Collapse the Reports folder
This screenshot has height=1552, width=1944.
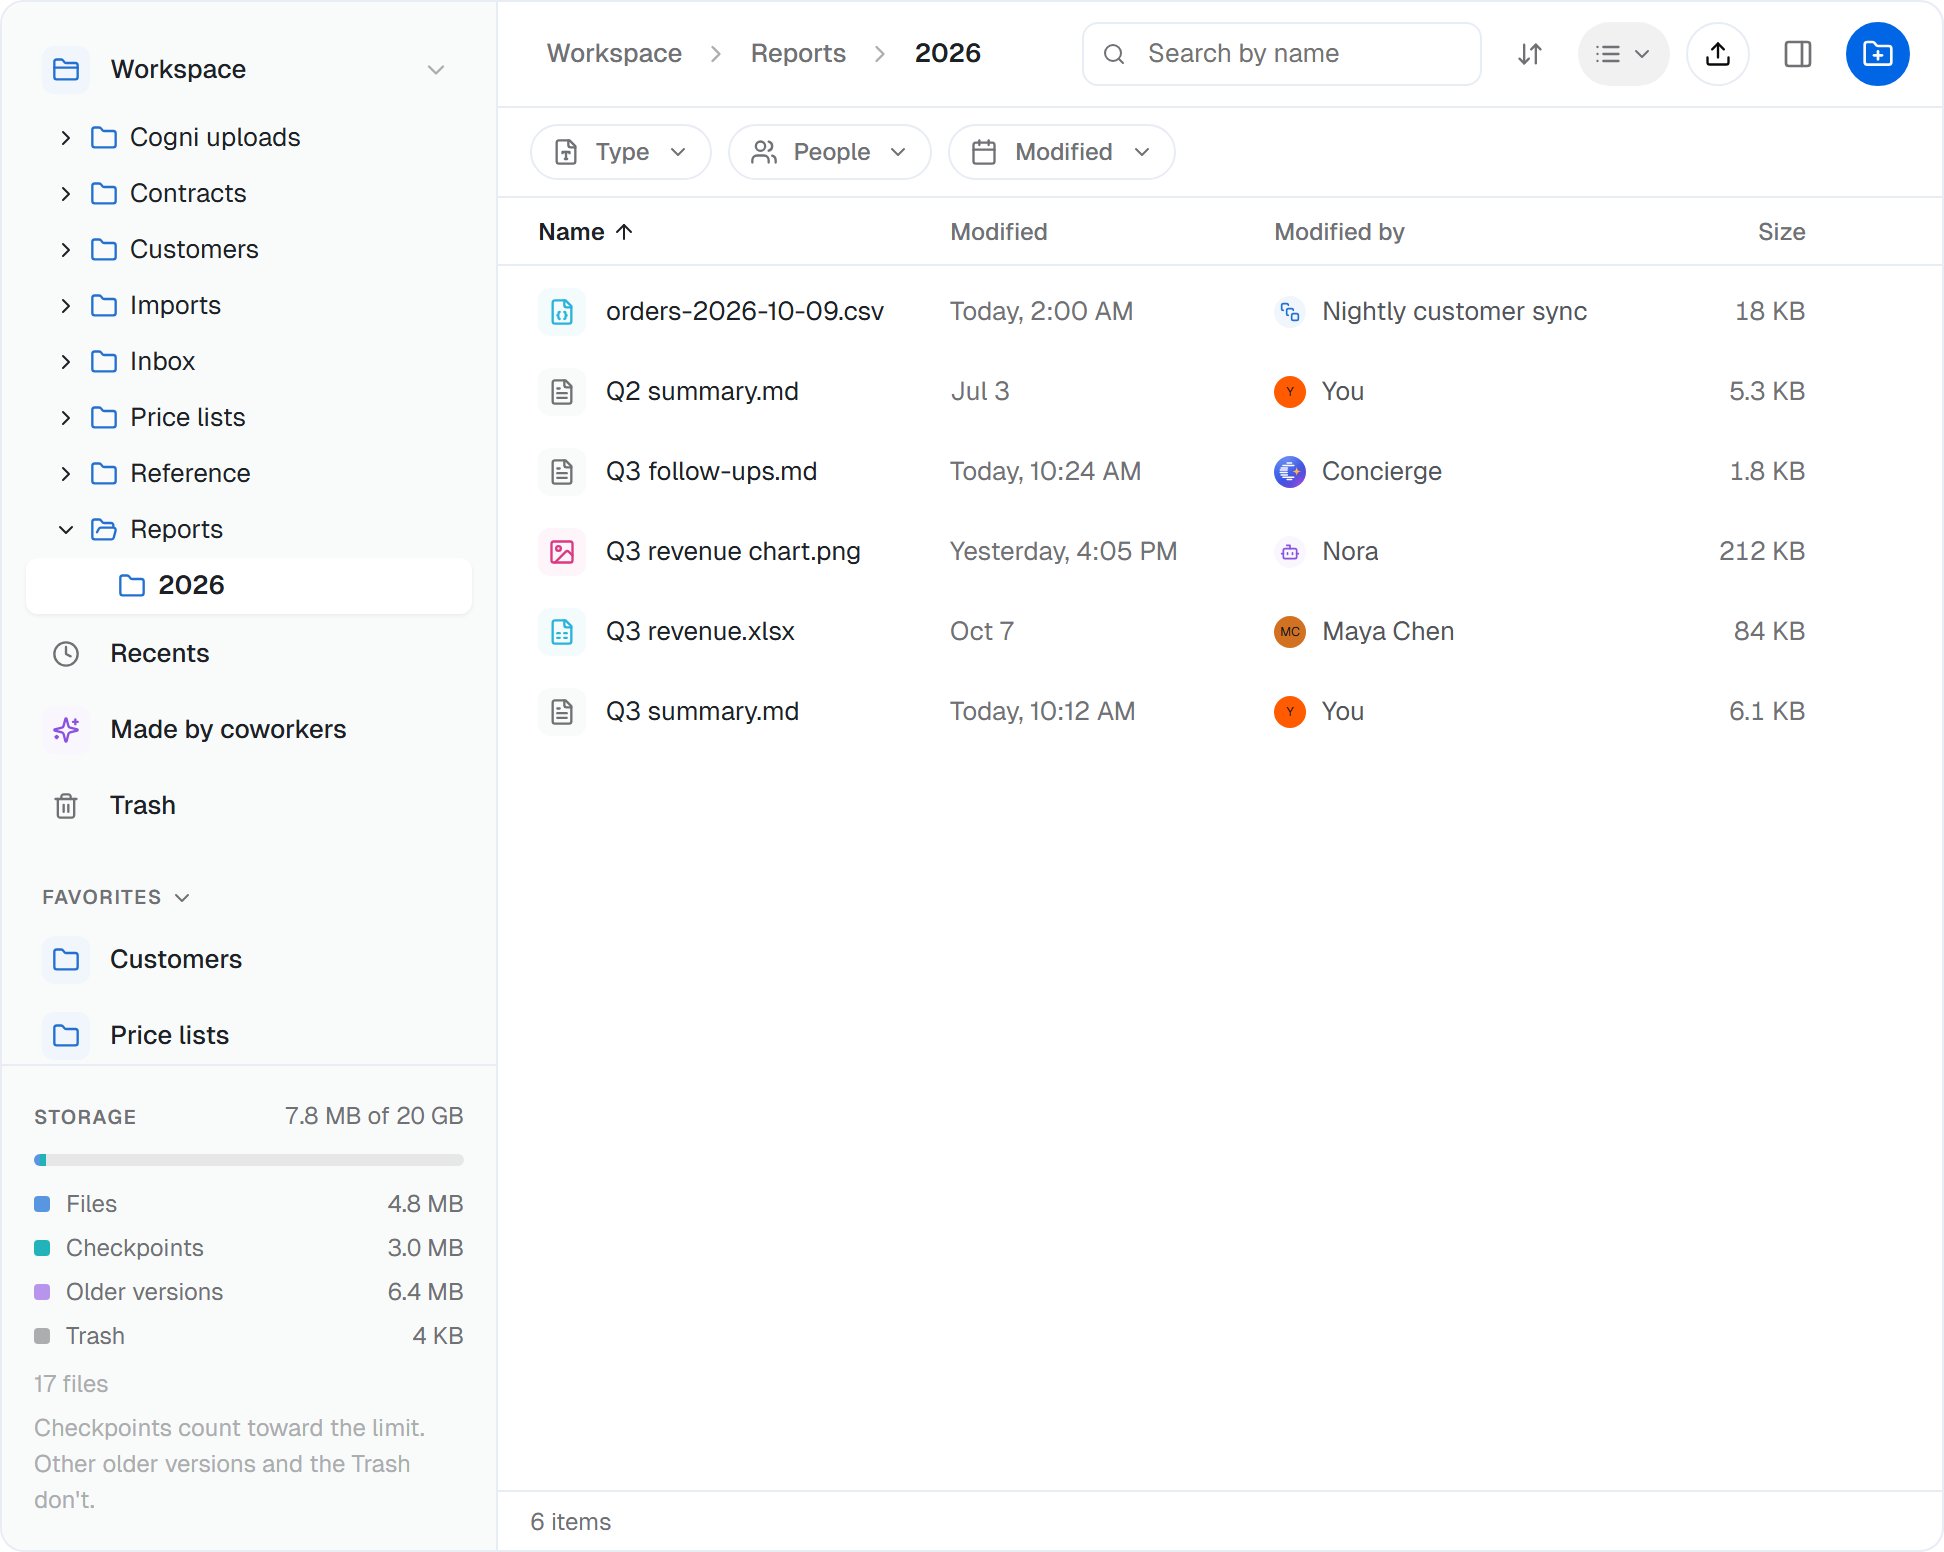[x=66, y=530]
